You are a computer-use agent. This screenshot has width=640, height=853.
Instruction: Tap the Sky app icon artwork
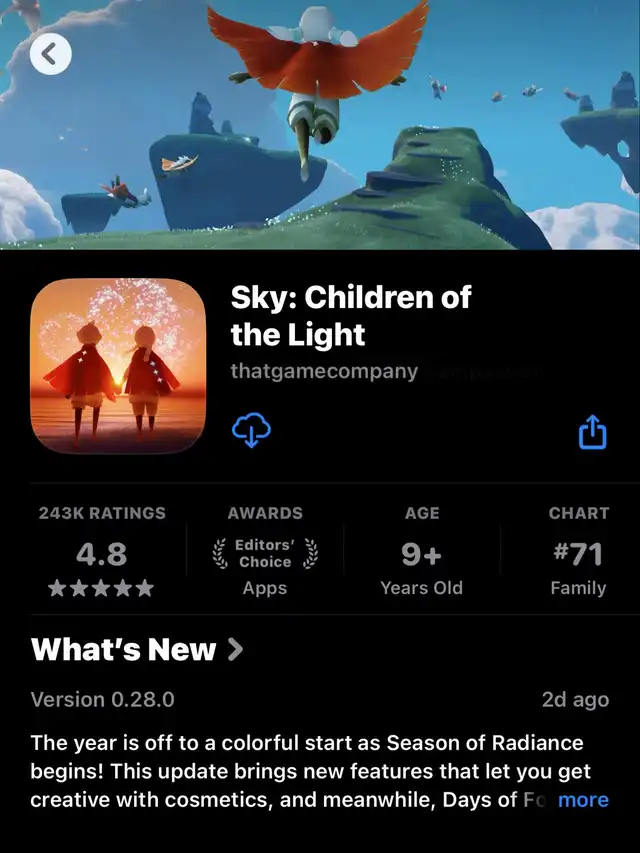(x=118, y=366)
